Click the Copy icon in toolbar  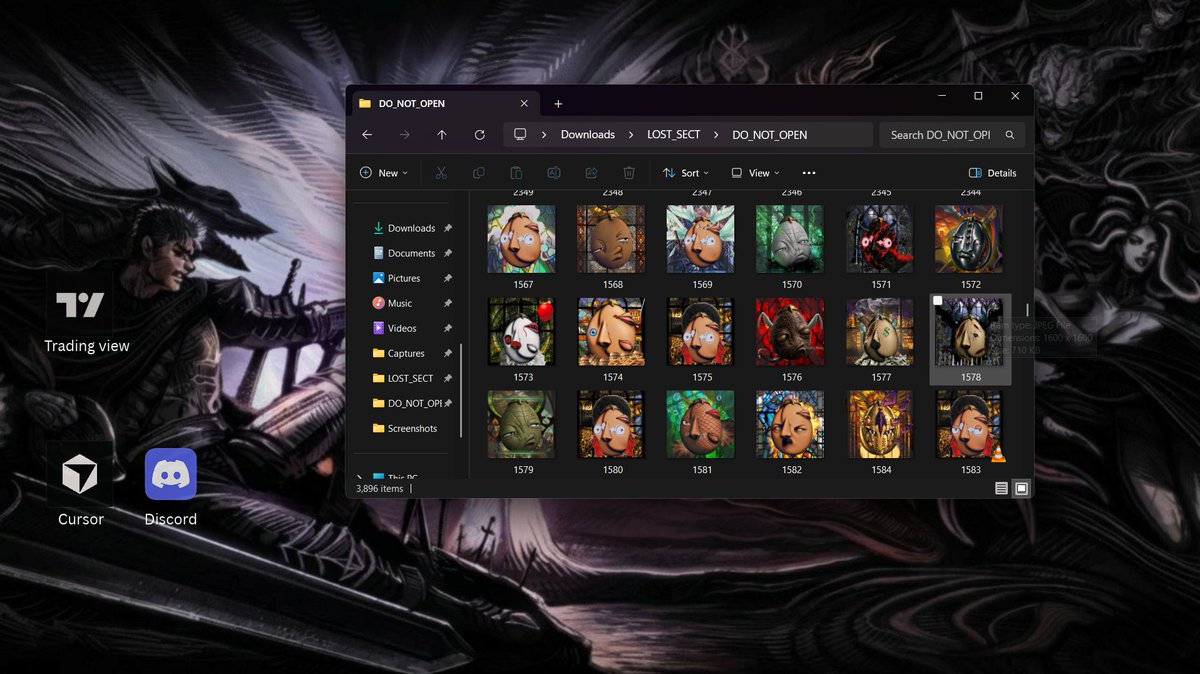pyautogui.click(x=479, y=173)
